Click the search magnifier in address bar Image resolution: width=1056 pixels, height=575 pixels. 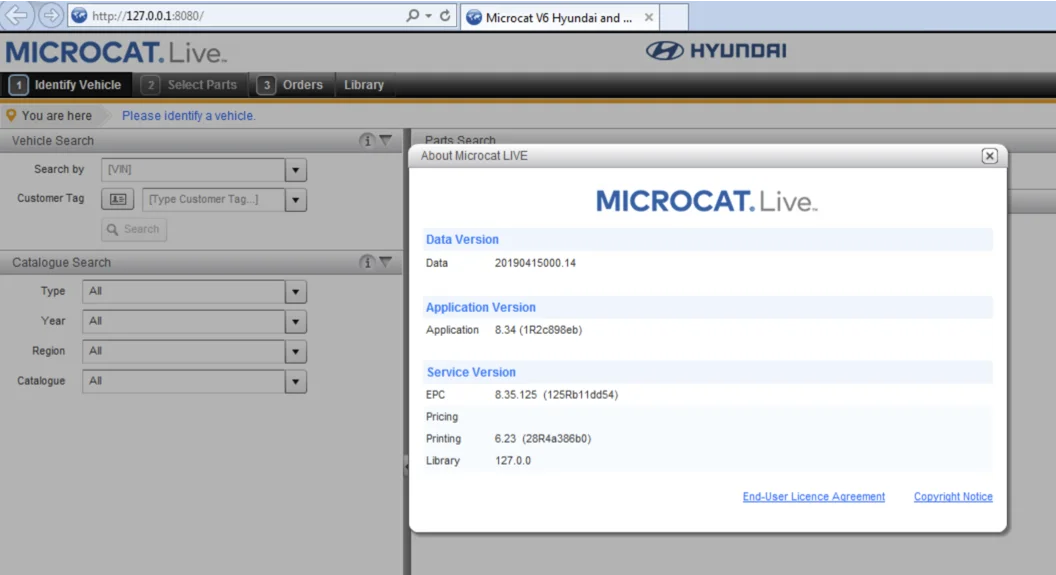click(x=412, y=15)
